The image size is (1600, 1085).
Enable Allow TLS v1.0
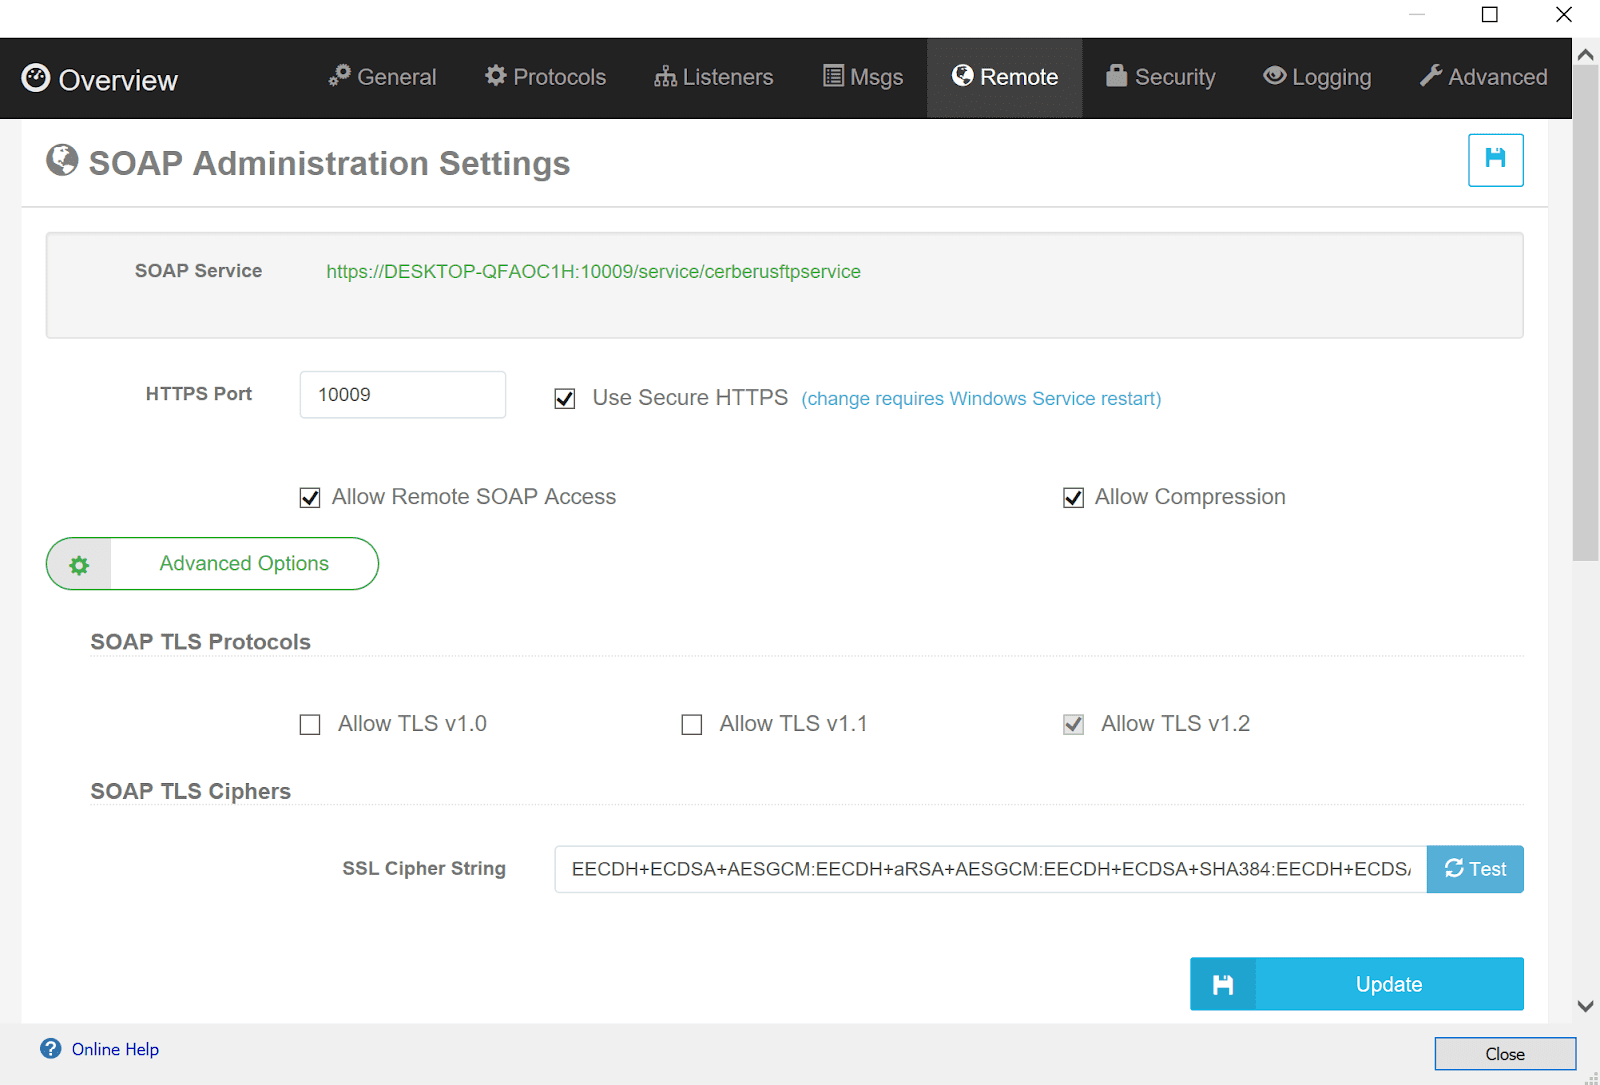[x=309, y=724]
